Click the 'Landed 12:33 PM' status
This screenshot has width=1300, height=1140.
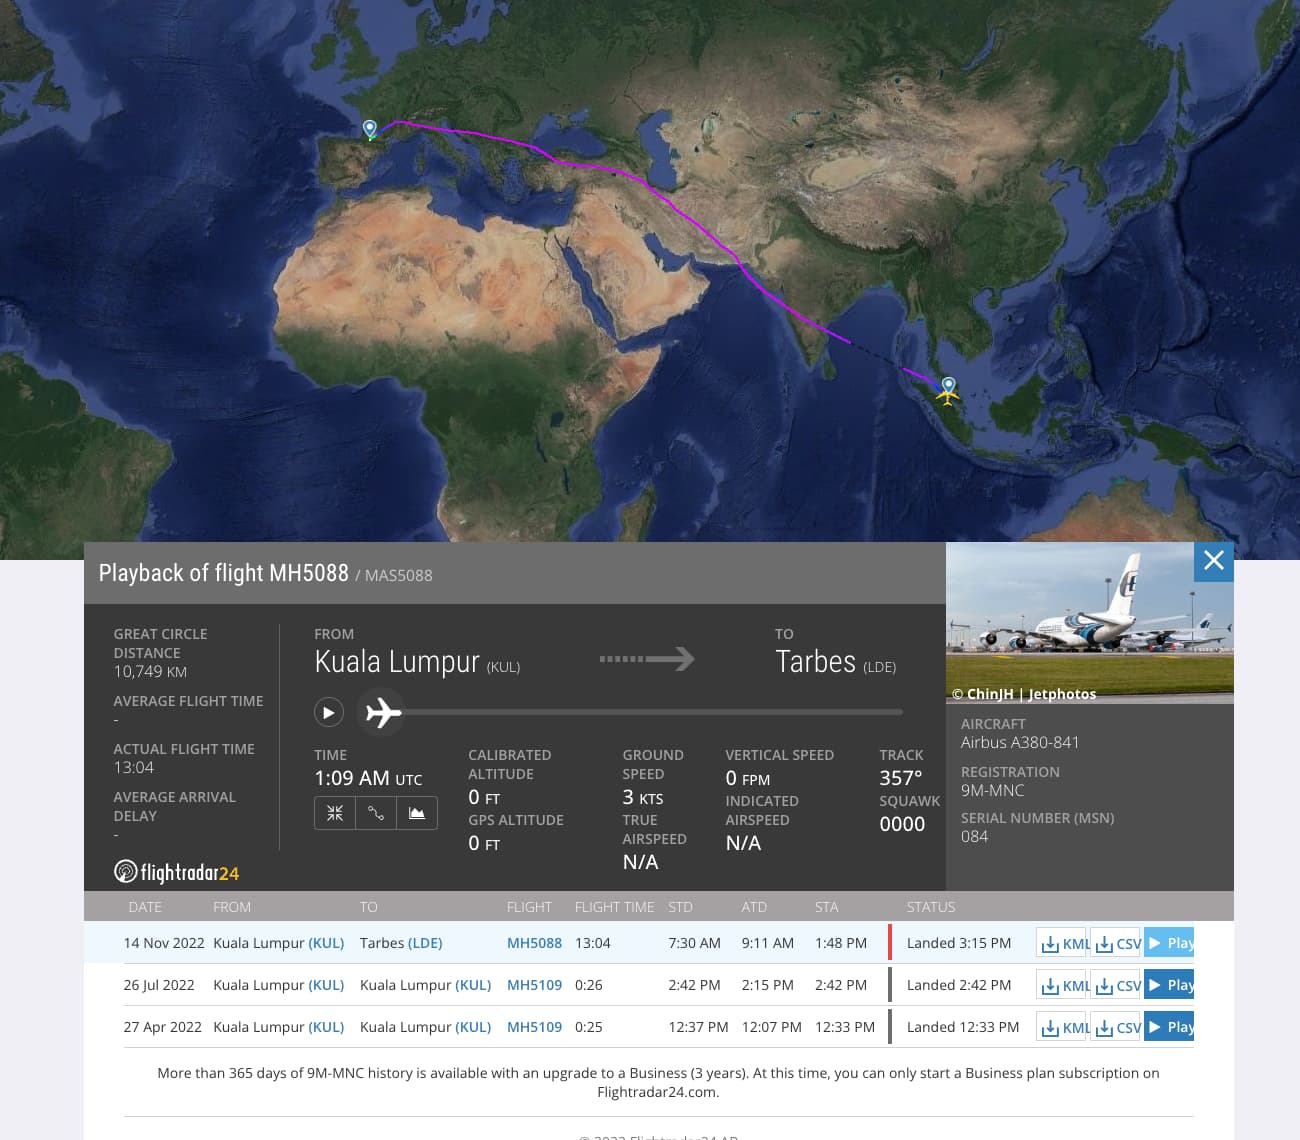click(963, 1027)
